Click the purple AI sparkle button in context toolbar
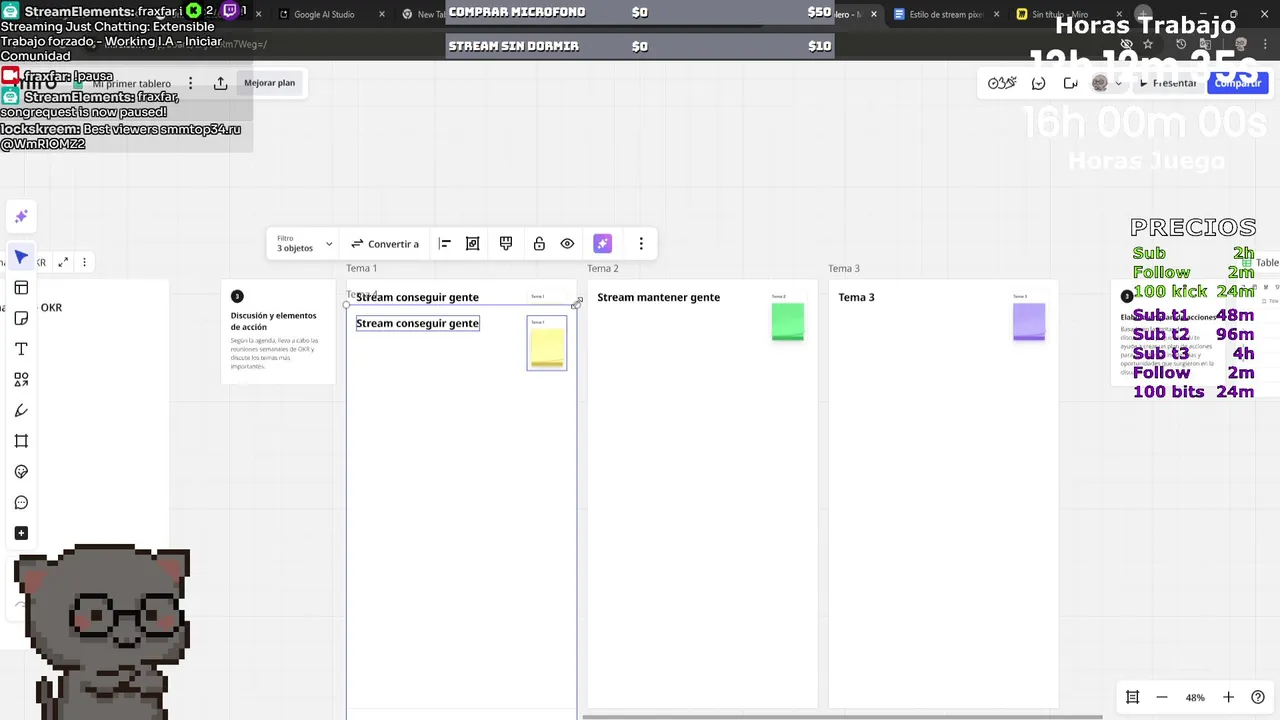 [602, 244]
